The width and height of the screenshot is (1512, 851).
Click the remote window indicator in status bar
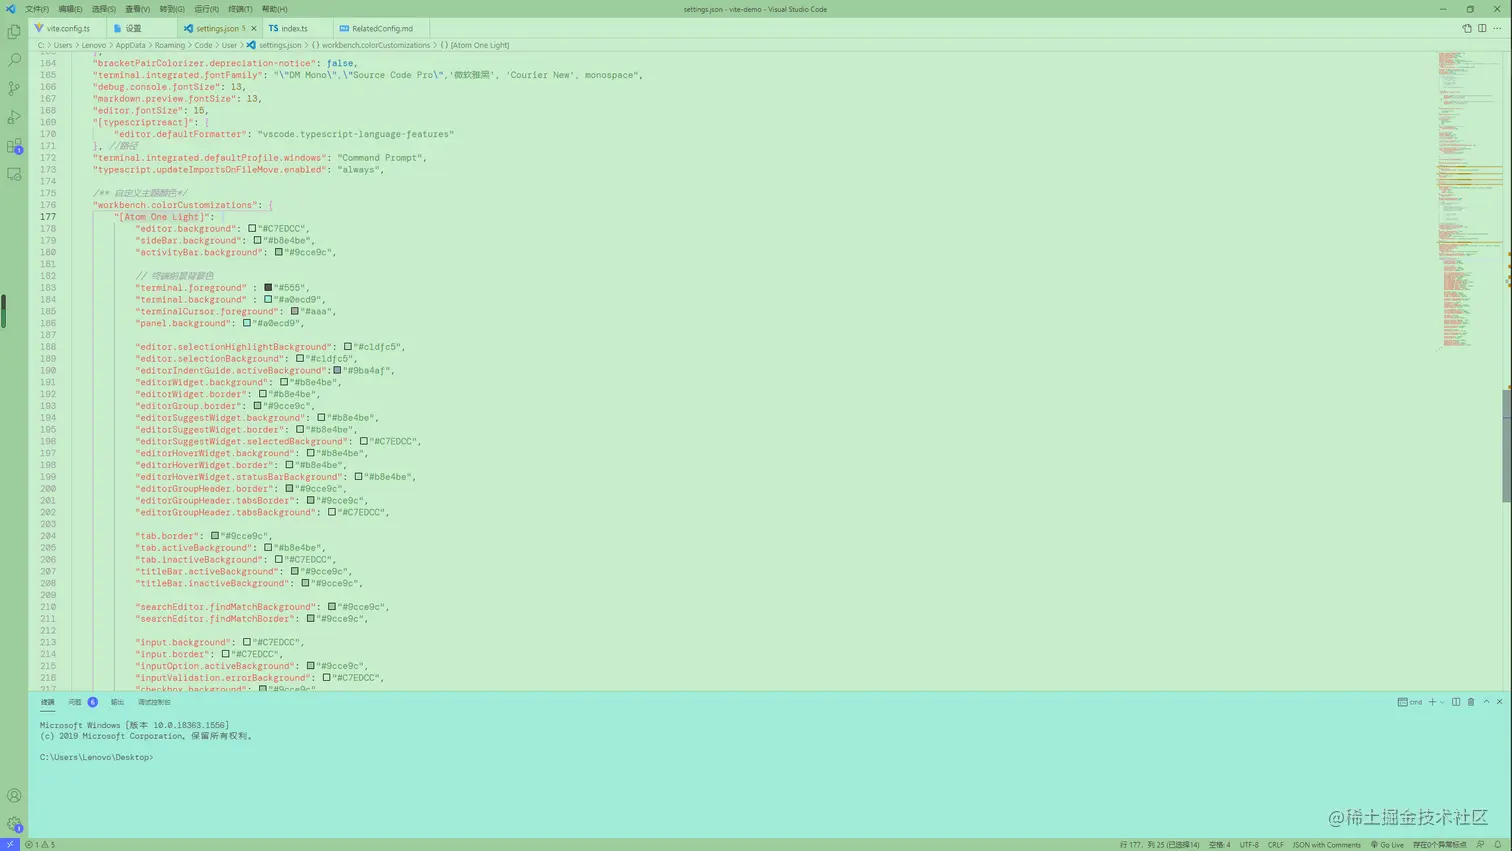point(9,845)
